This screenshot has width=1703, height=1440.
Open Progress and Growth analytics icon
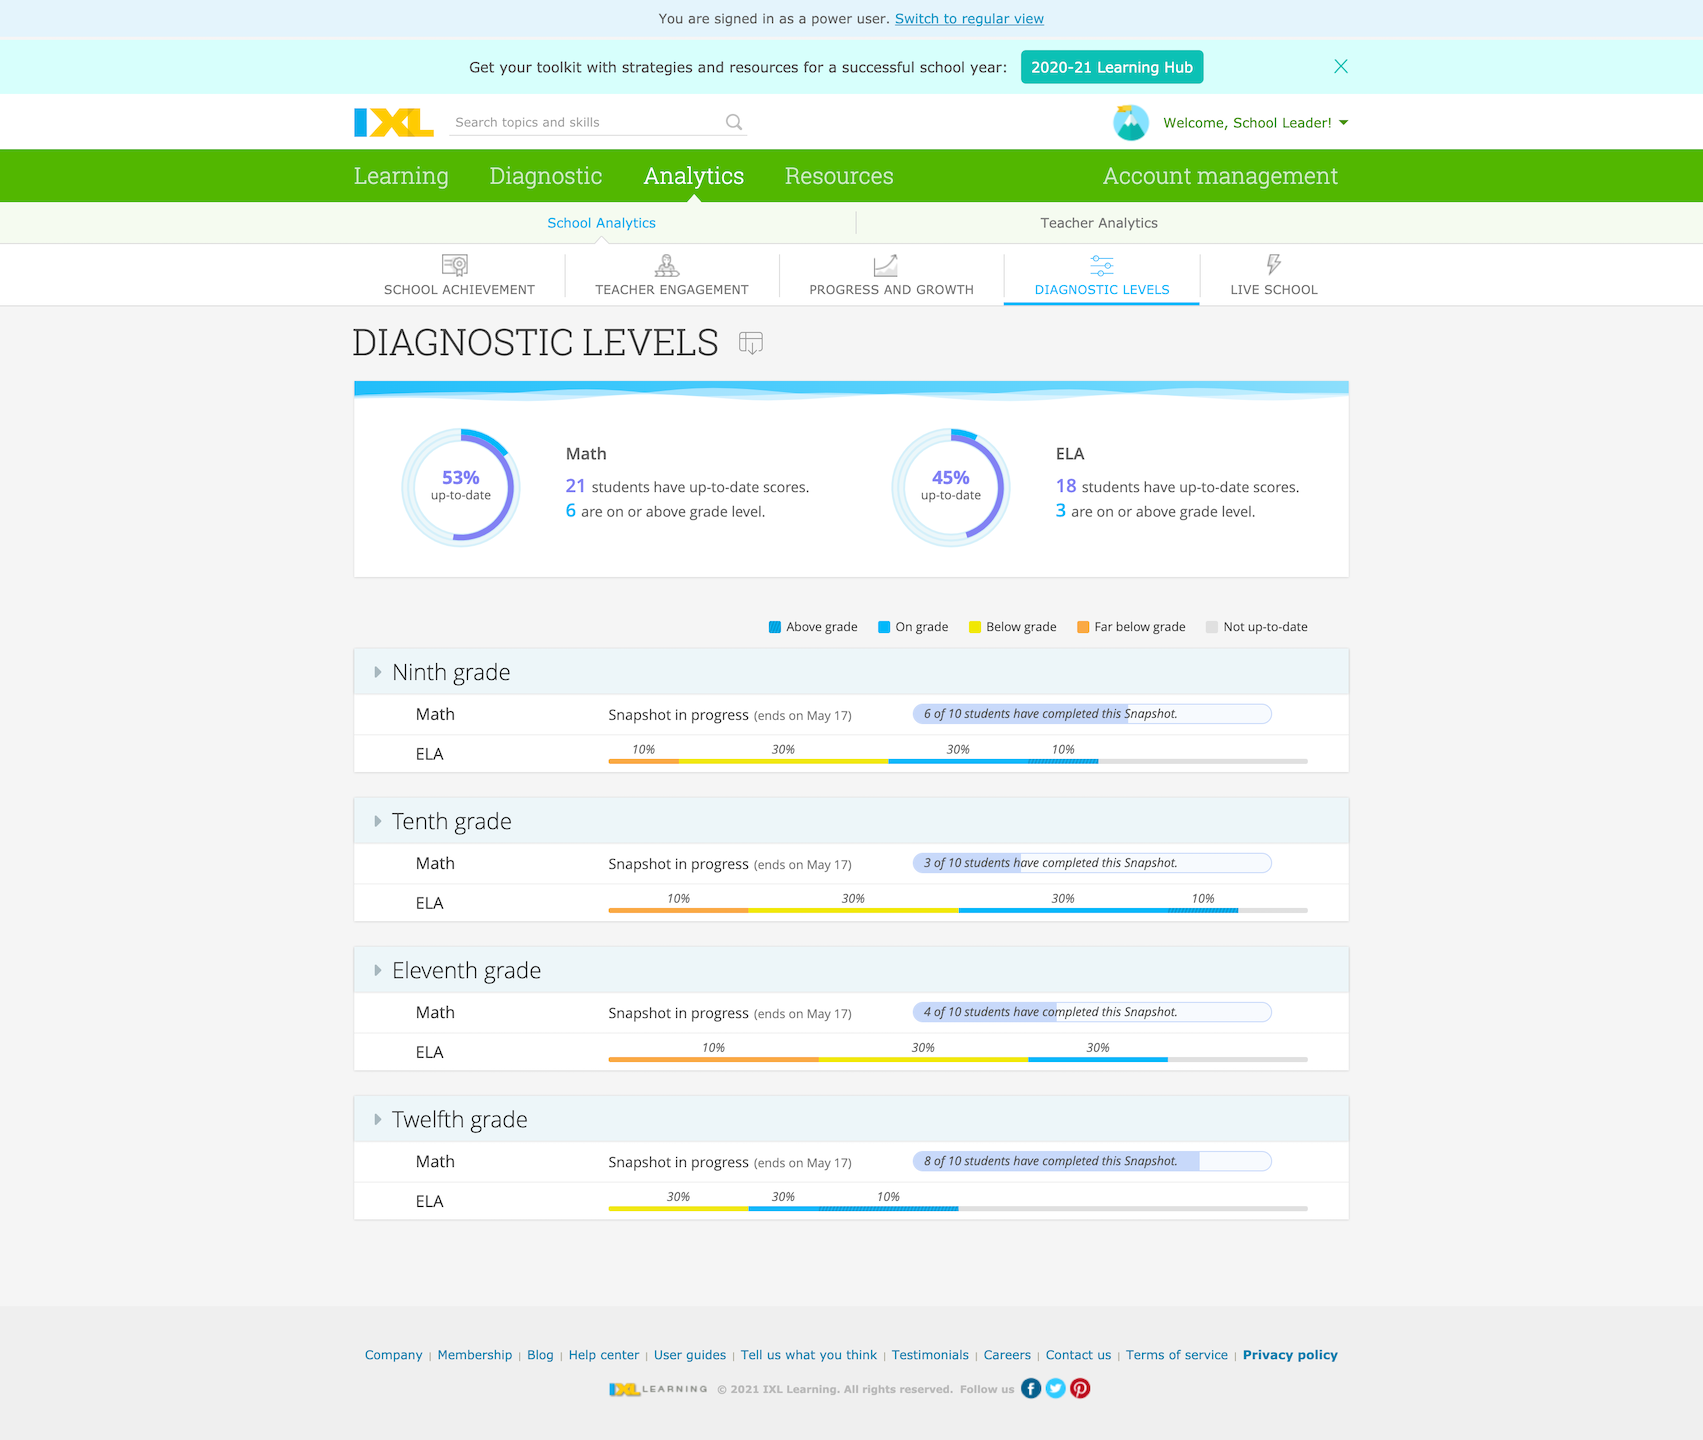coord(884,265)
